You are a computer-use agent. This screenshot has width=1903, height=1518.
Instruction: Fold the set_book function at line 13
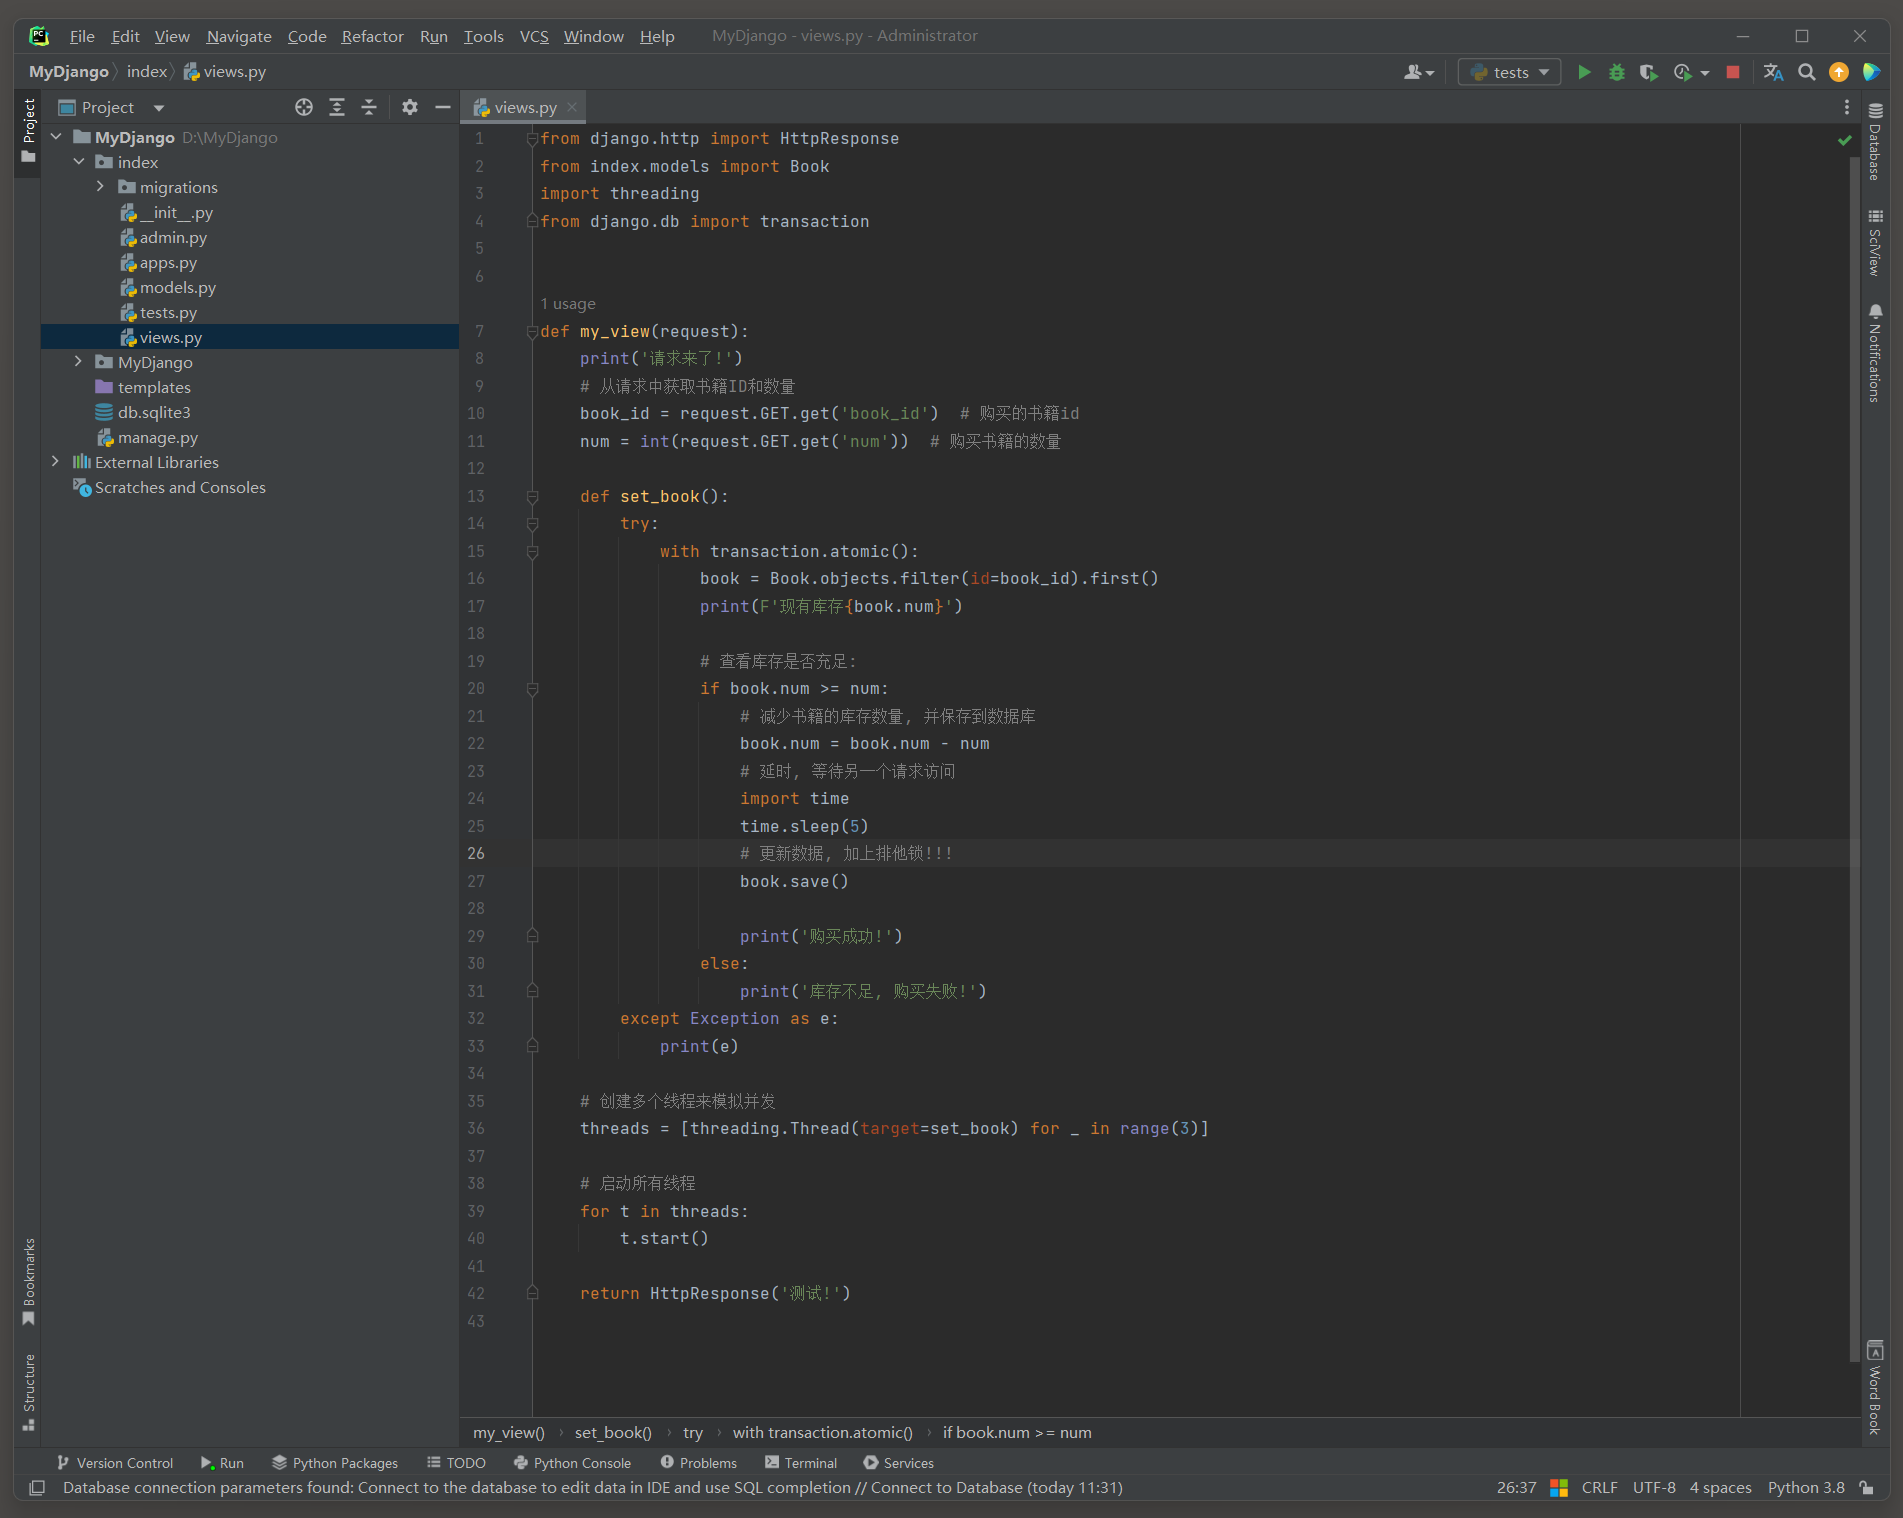point(532,497)
